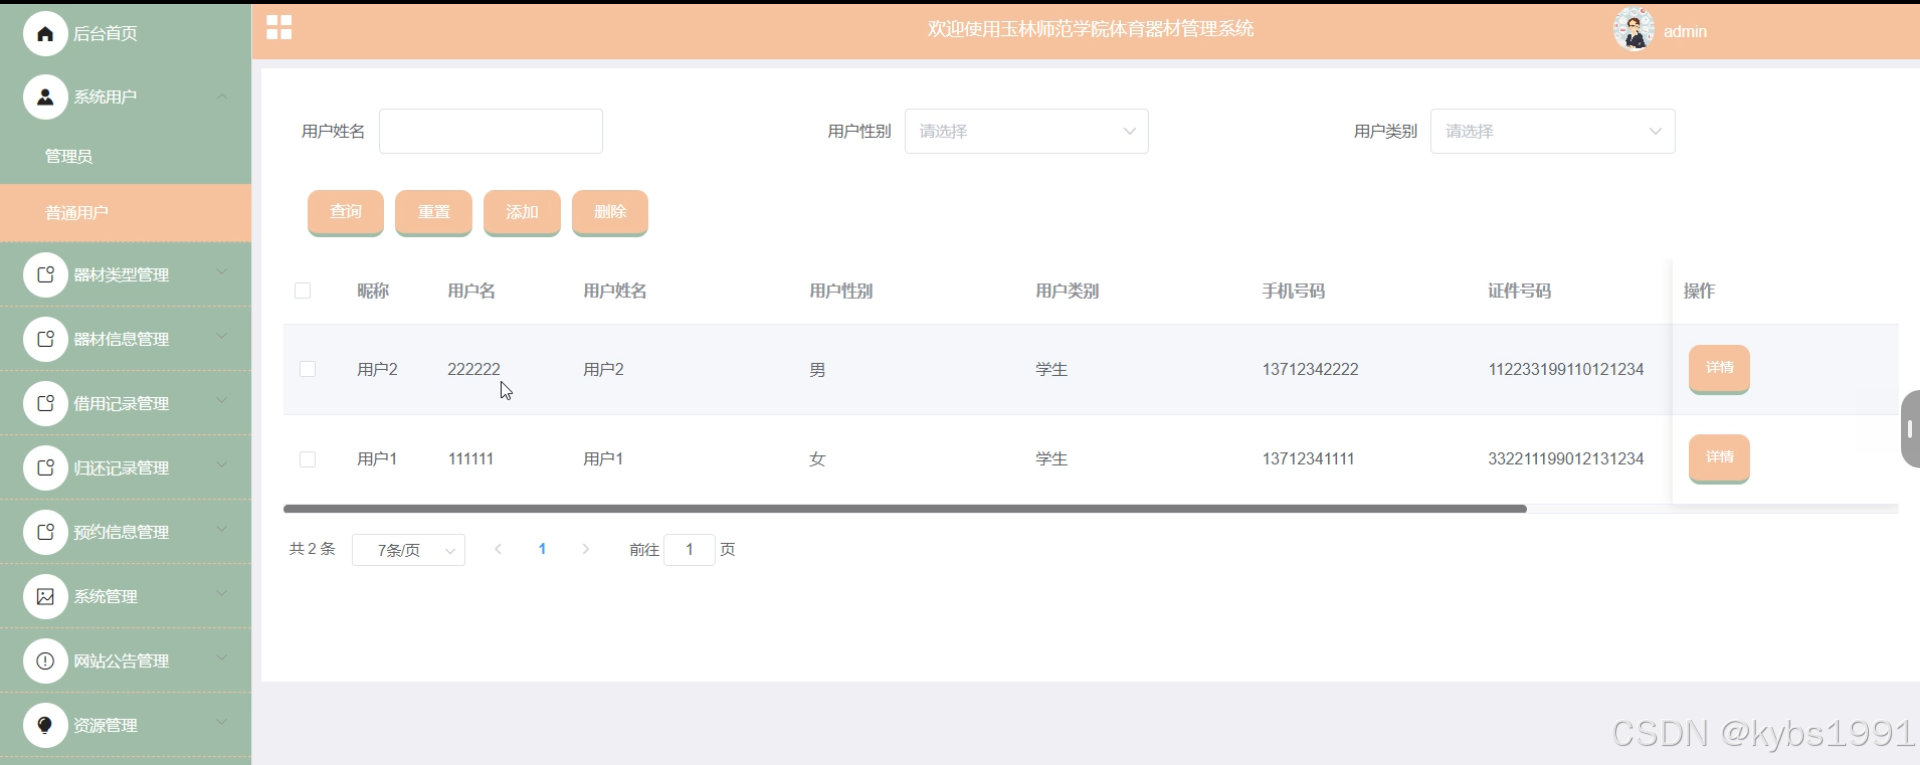Click username 222222 cell

(x=474, y=369)
